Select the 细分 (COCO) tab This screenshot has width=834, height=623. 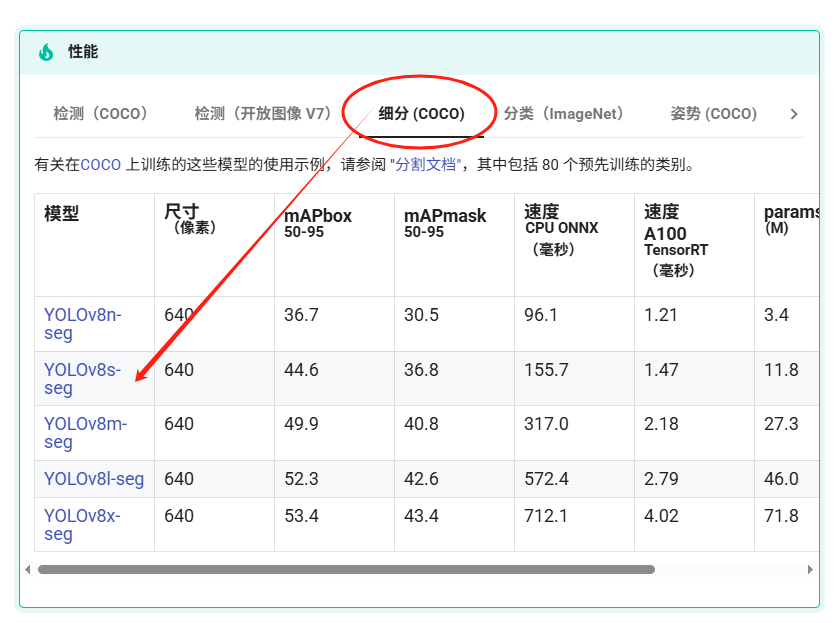click(x=421, y=113)
